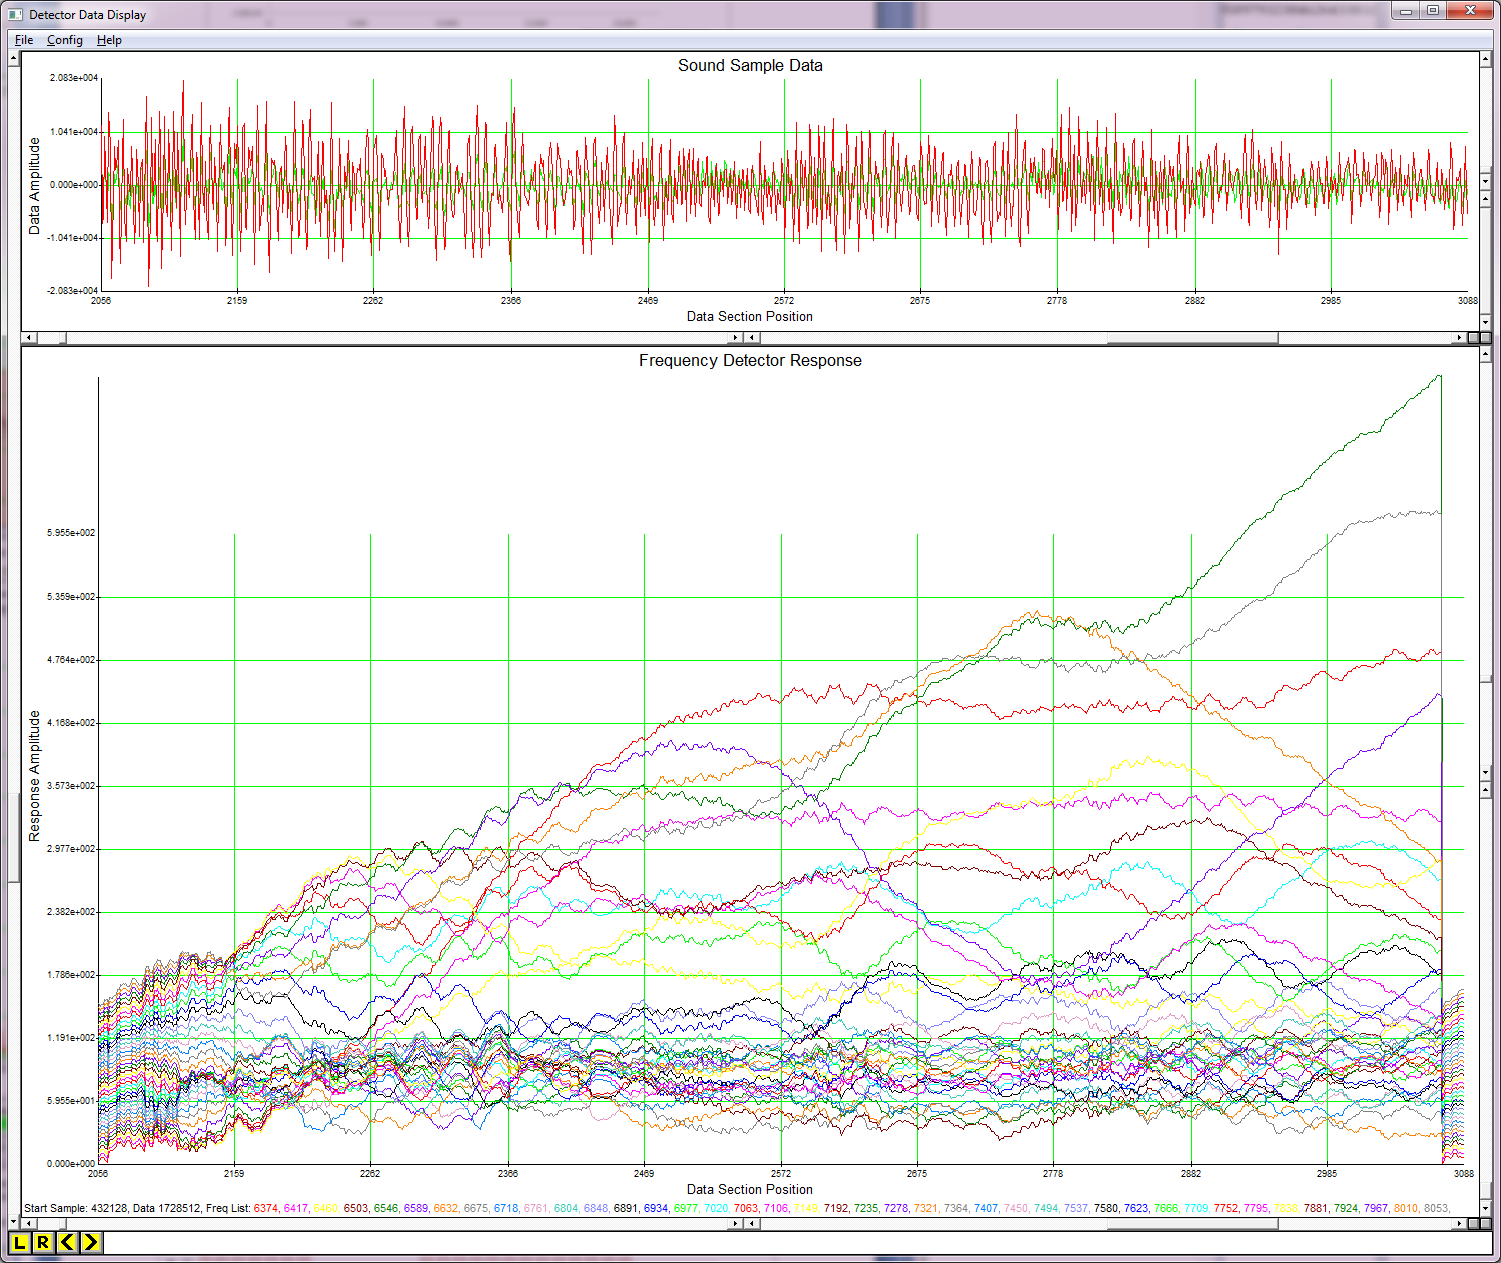Click the Detector Data Display title bar icon
The width and height of the screenshot is (1501, 1263).
(x=14, y=14)
